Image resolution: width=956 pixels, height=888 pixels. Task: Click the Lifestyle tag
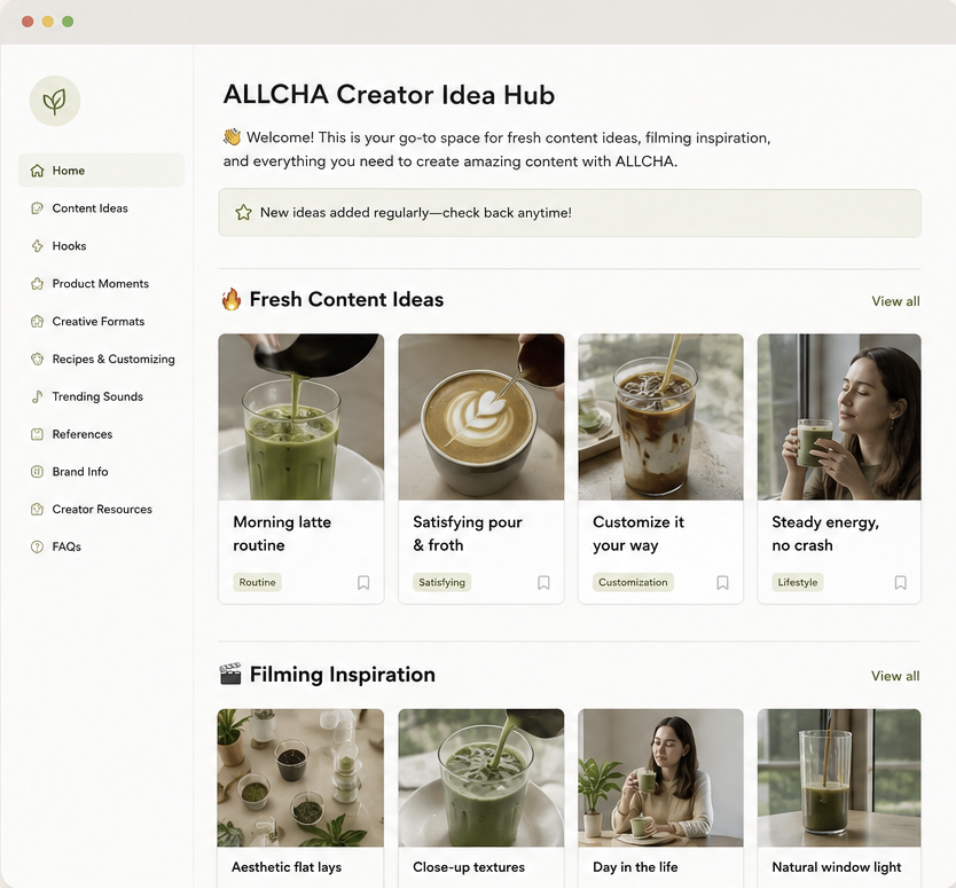[797, 582]
